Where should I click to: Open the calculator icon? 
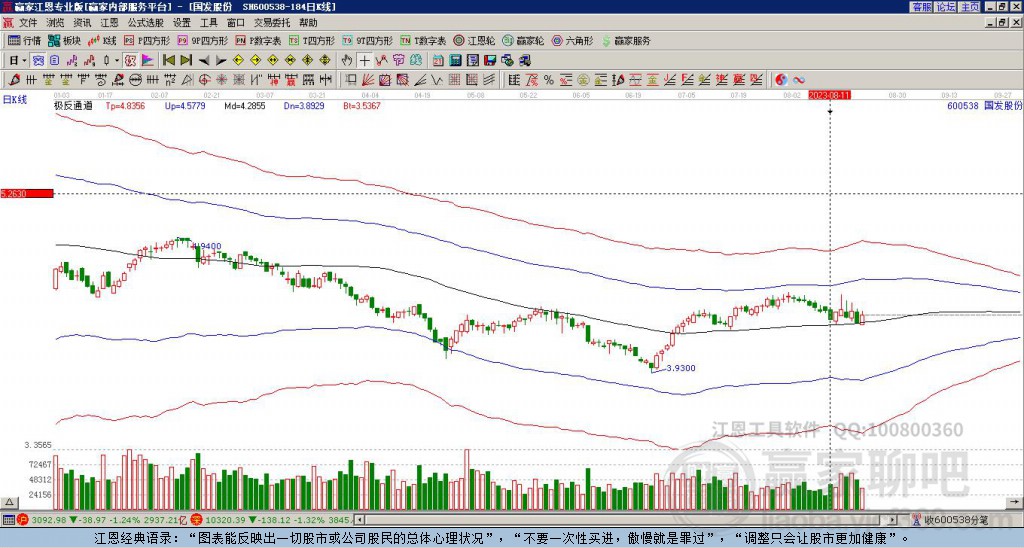click(x=456, y=61)
